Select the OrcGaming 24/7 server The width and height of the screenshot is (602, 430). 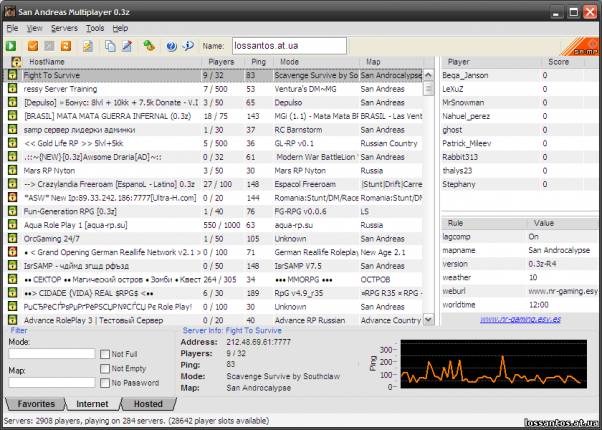point(215,238)
